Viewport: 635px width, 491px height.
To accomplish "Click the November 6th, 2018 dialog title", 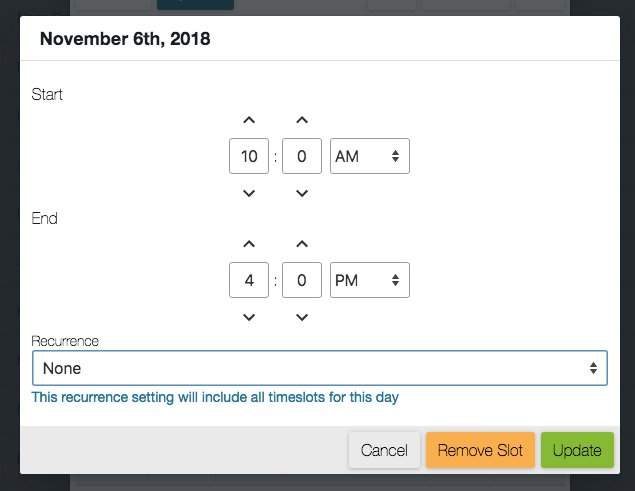I will click(x=124, y=40).
